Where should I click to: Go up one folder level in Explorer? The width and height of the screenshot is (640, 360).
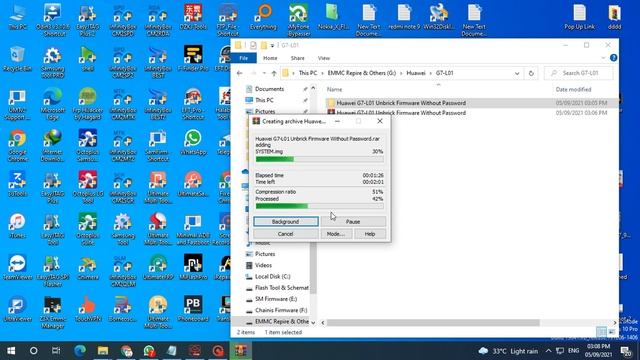[274, 73]
